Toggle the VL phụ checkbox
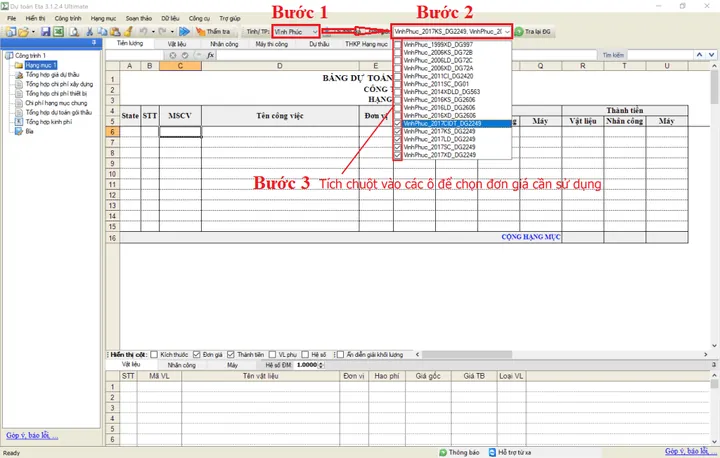 (x=272, y=355)
